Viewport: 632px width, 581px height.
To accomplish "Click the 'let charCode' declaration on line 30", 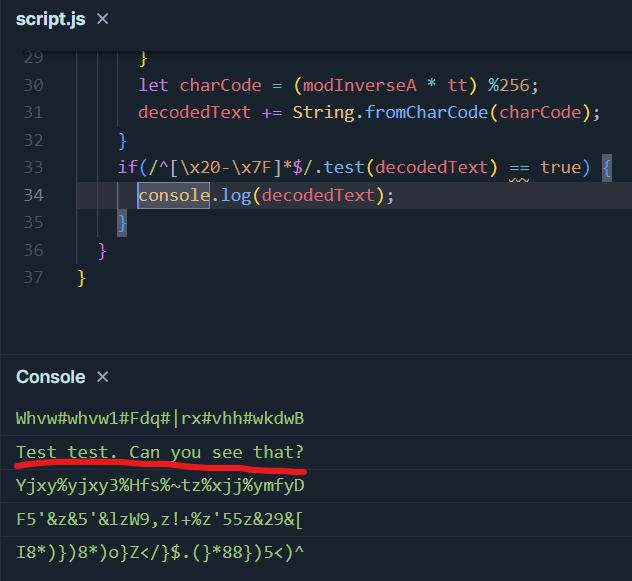I will click(x=200, y=85).
